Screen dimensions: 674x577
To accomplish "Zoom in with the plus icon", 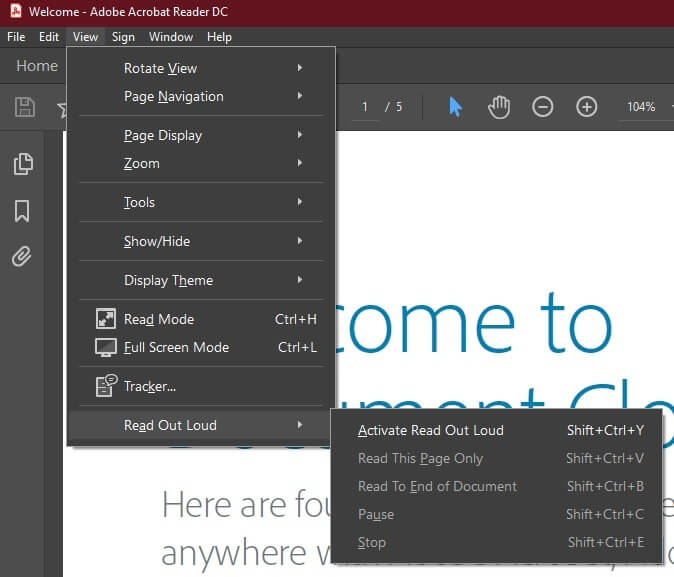I will point(586,107).
